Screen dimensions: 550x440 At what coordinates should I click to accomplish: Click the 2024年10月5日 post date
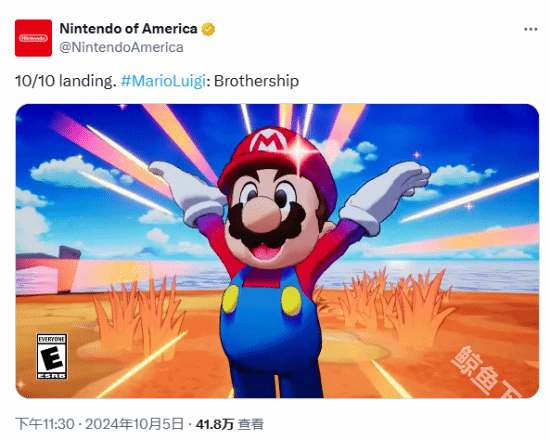point(134,424)
